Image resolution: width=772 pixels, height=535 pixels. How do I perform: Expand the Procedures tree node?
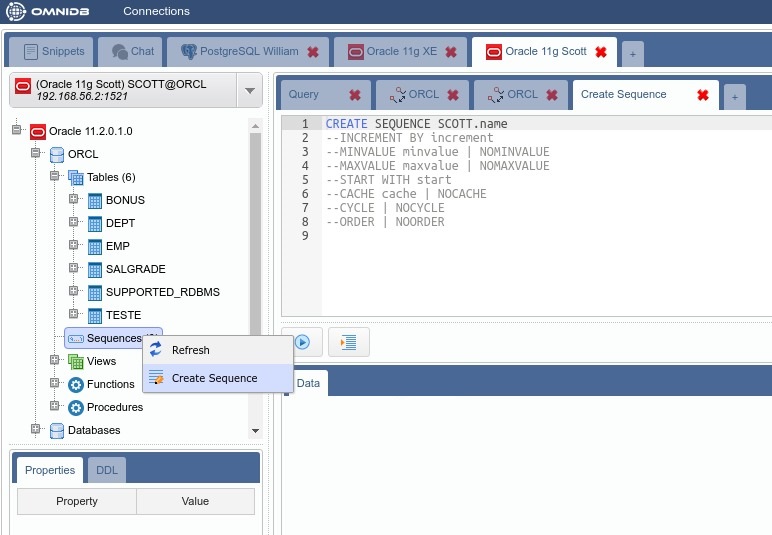click(x=56, y=406)
